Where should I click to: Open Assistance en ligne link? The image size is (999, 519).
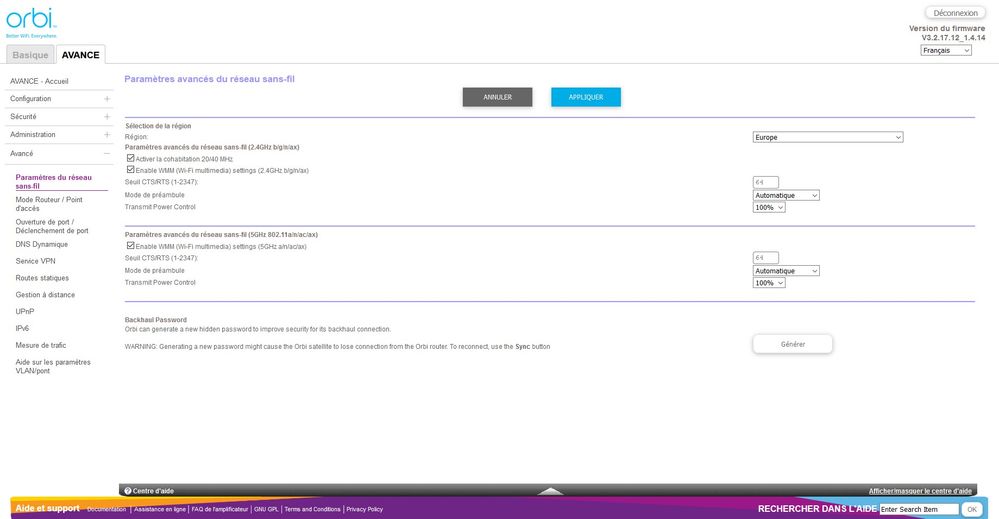160,509
